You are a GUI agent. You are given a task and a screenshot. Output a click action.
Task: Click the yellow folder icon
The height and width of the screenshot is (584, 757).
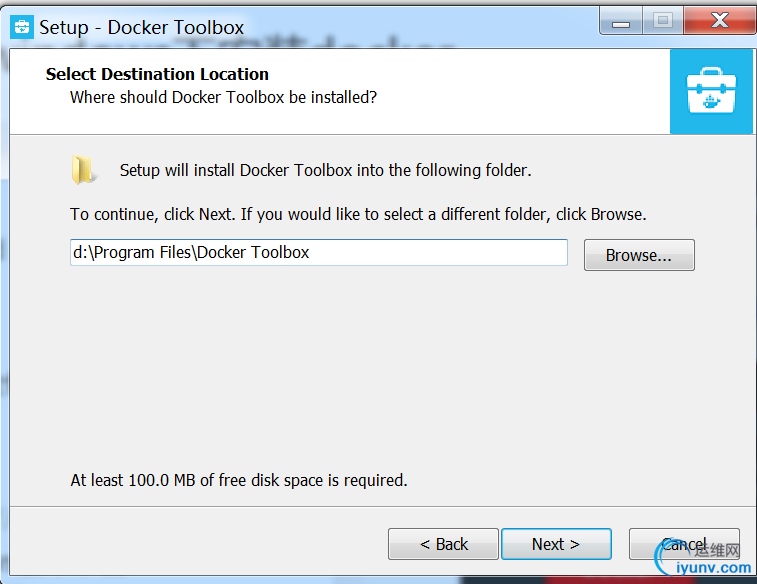[x=83, y=170]
